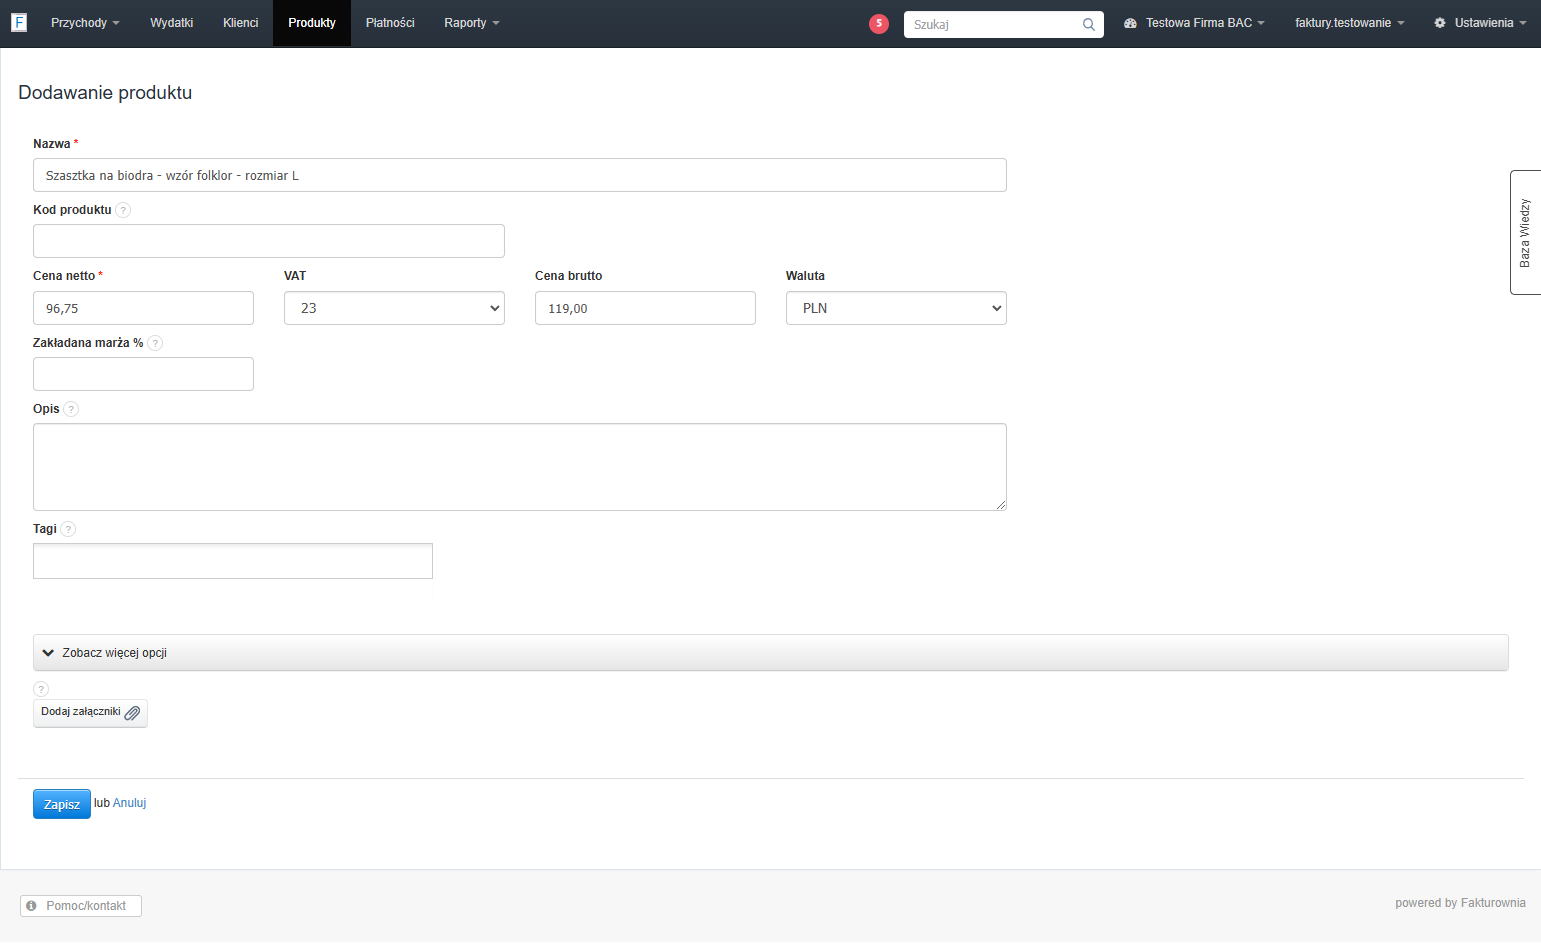Click the Cena netto field

pos(143,308)
